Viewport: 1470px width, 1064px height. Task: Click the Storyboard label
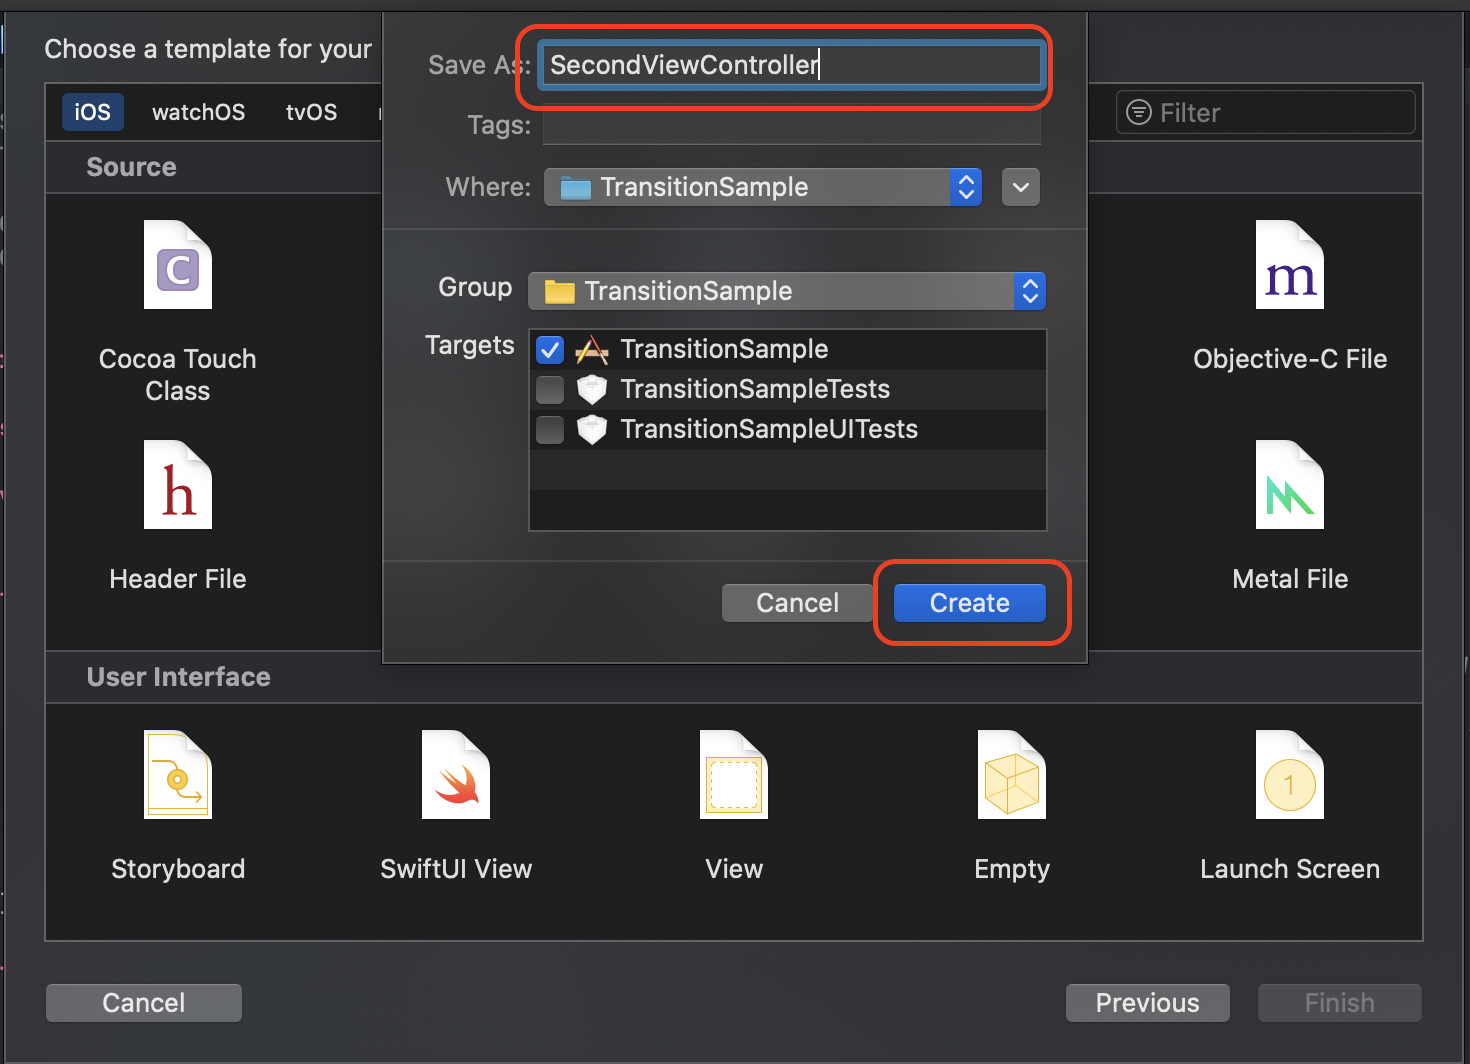point(178,869)
